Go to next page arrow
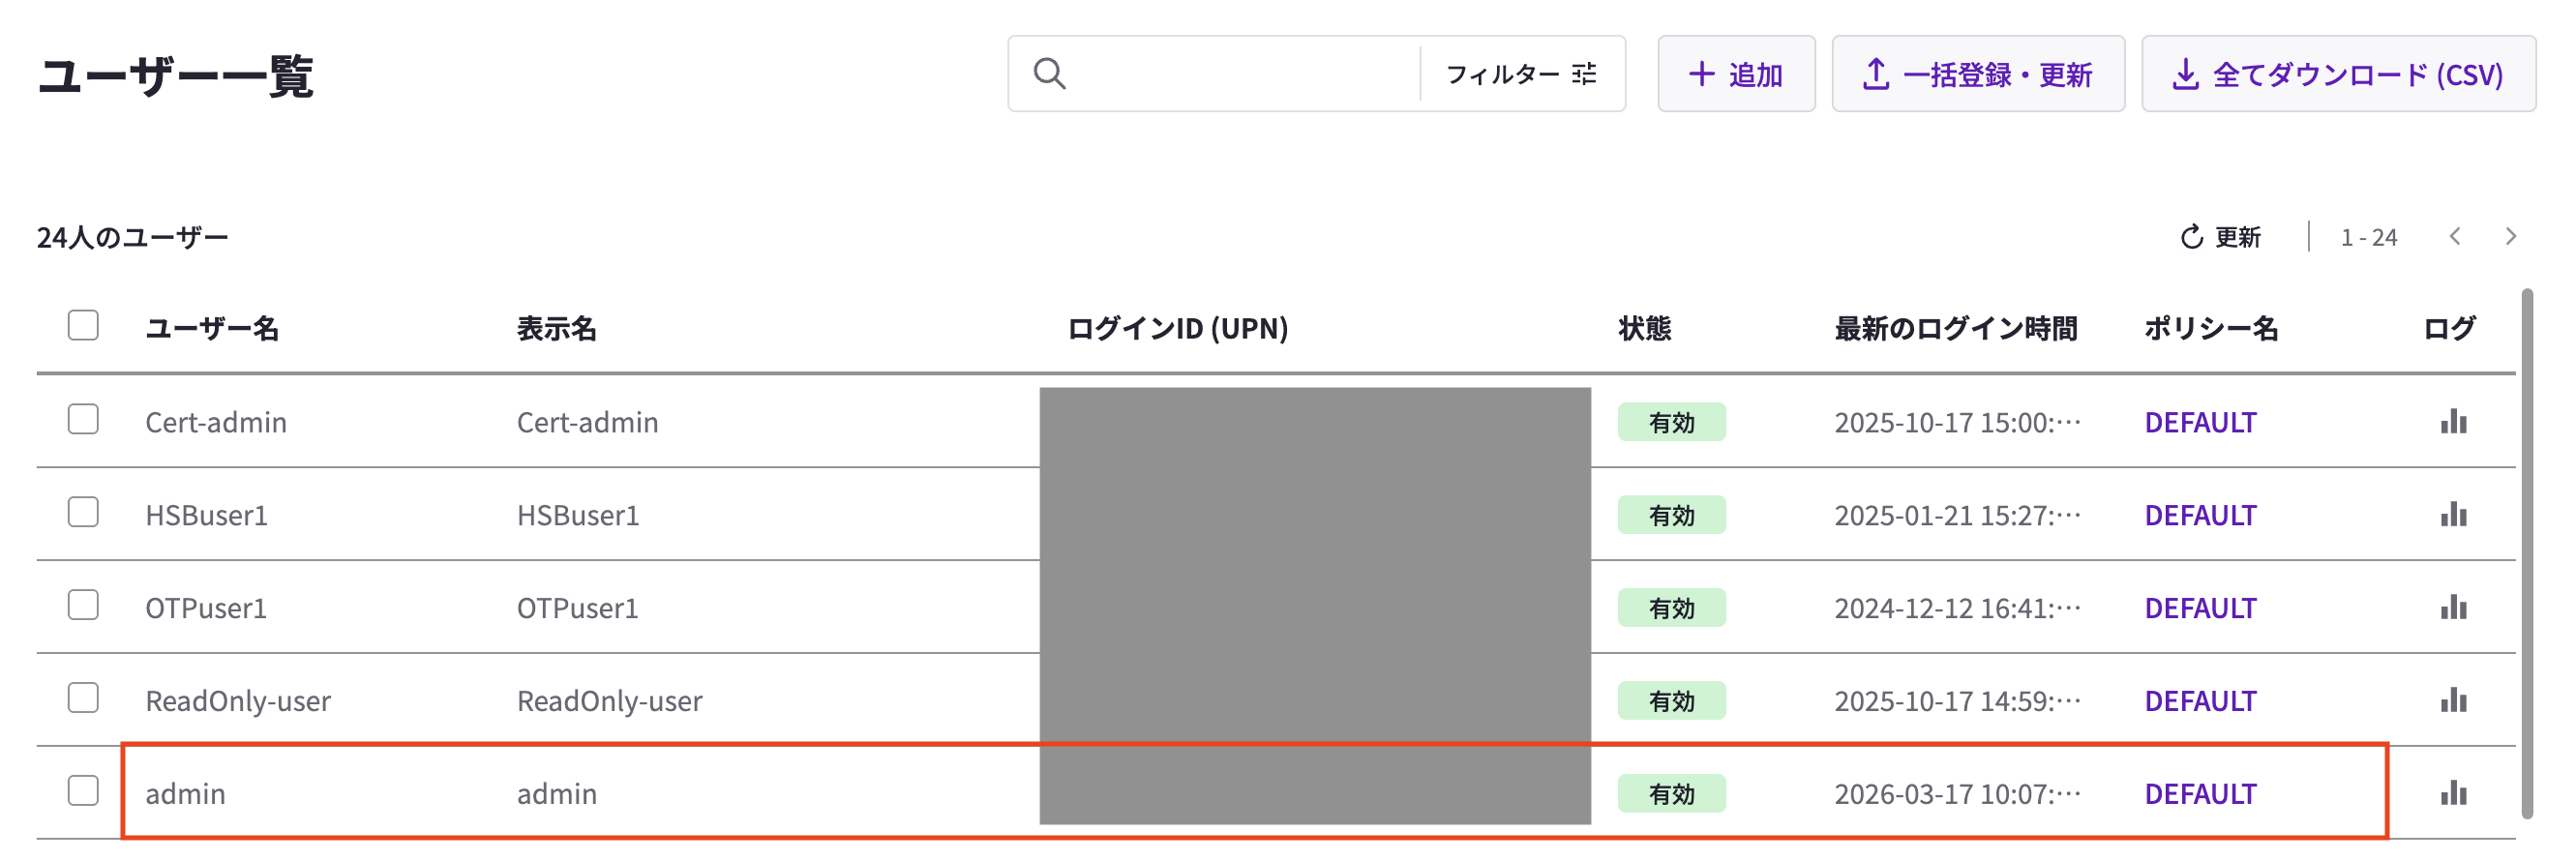The image size is (2576, 861). pyautogui.click(x=2511, y=237)
